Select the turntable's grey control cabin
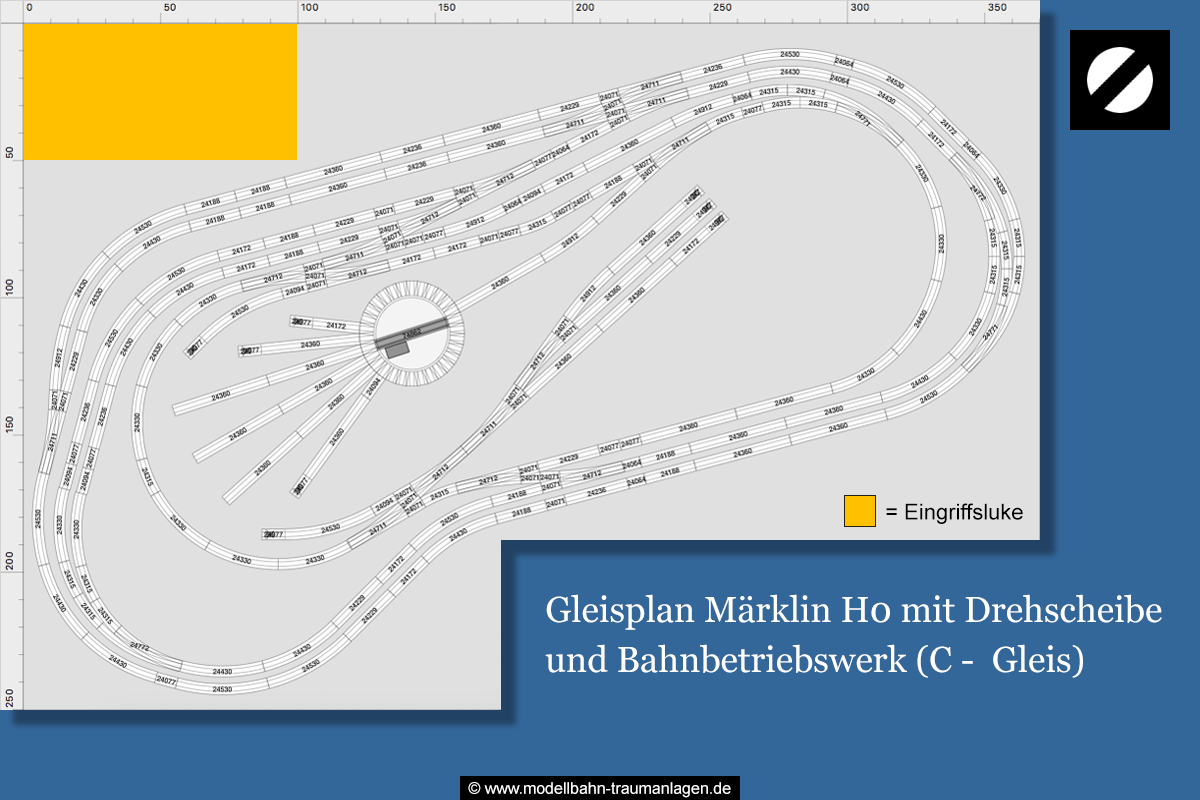Image resolution: width=1200 pixels, height=800 pixels. coord(398,350)
